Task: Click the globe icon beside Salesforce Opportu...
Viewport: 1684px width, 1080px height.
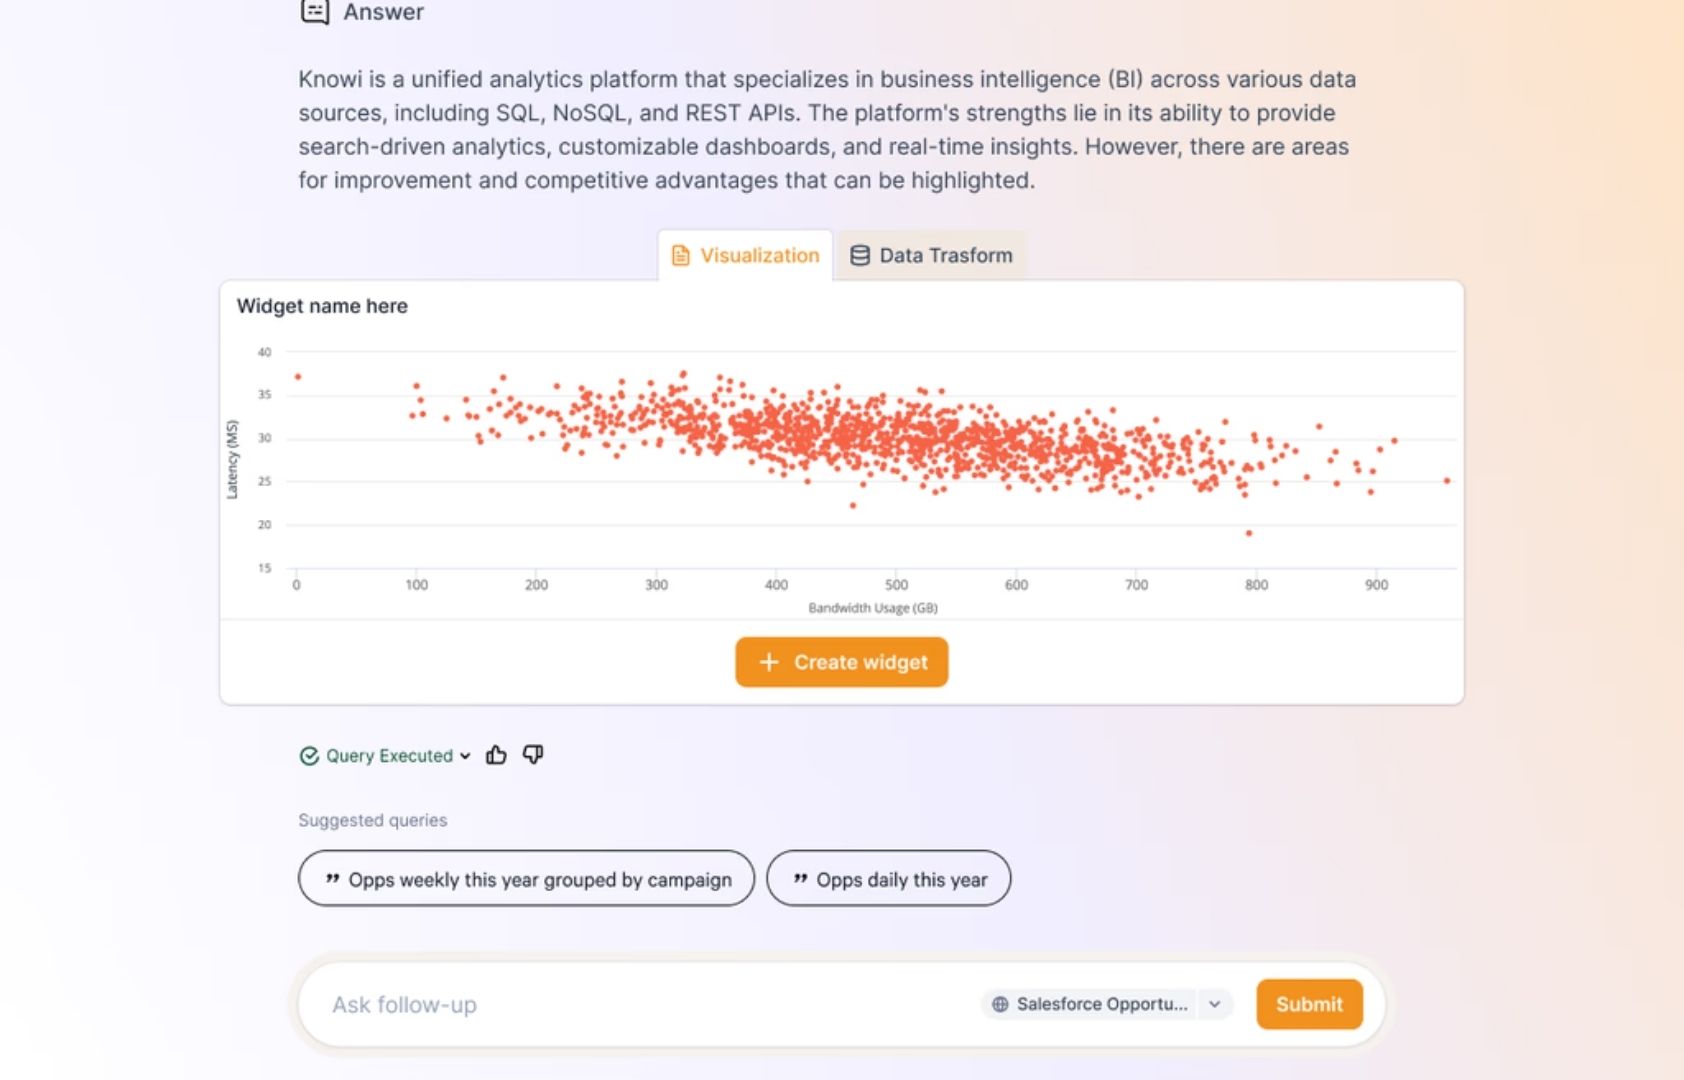Action: click(1000, 1004)
